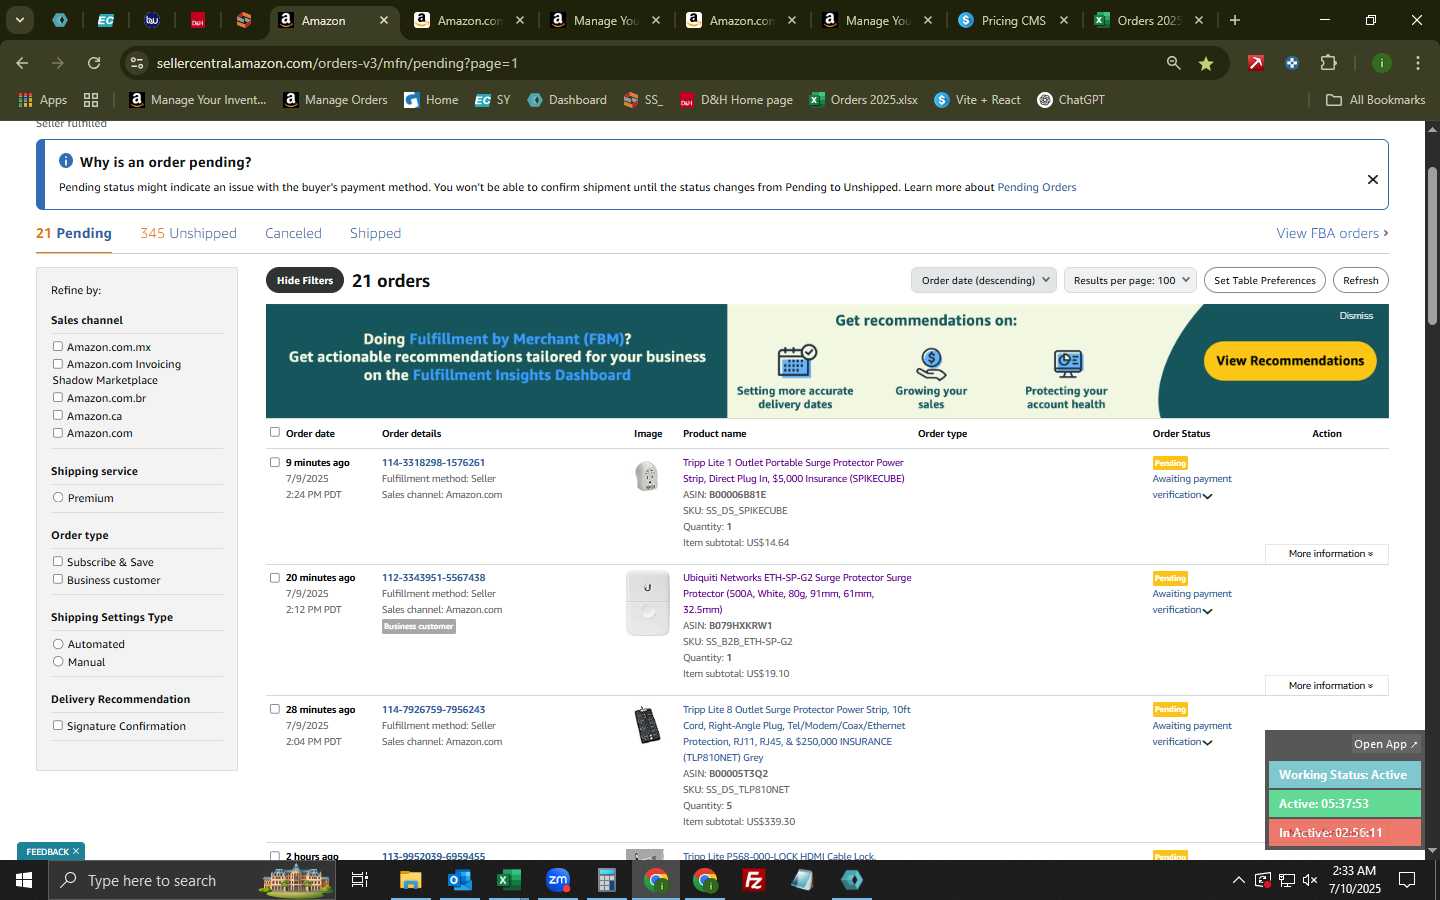Show hidden system tray icons
Screen dimensions: 1440x900
tap(1238, 880)
